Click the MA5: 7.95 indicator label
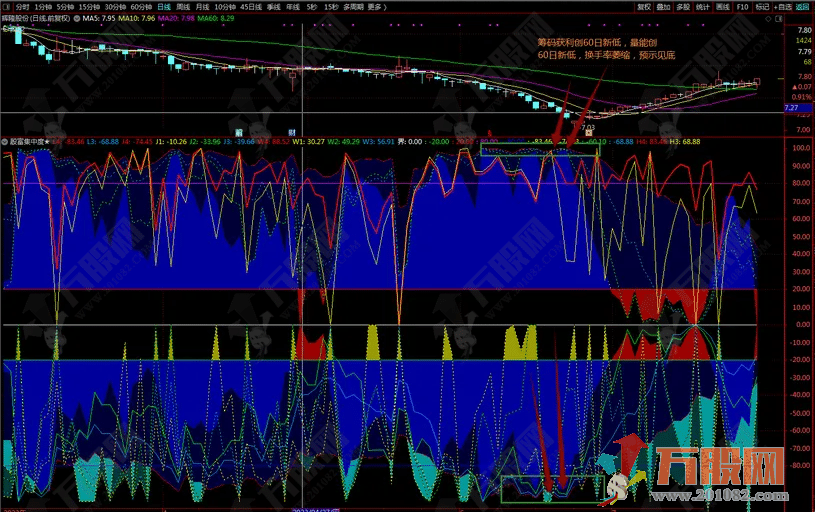 tap(99, 18)
